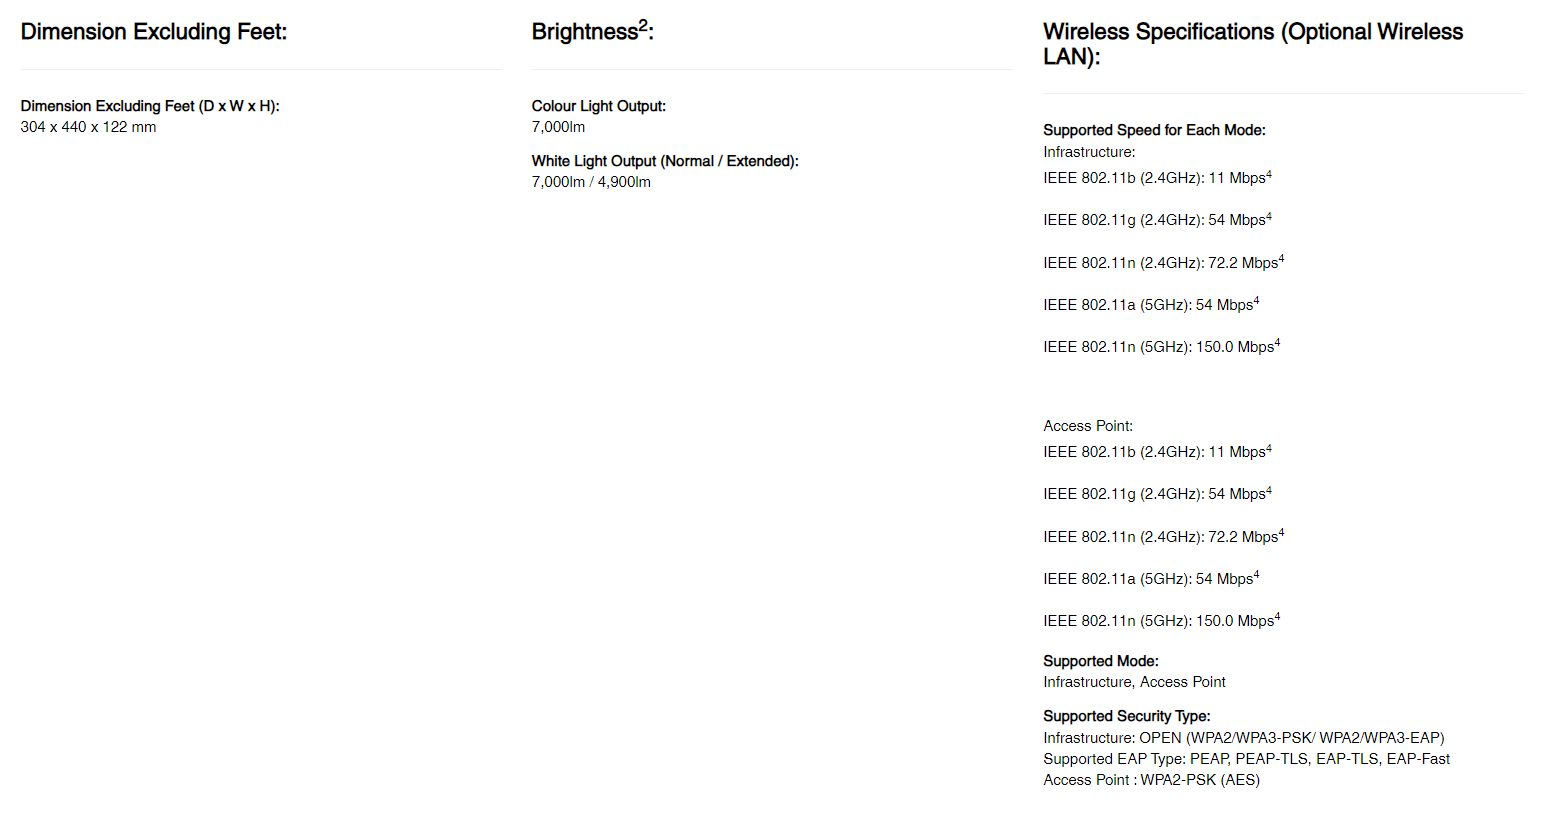Click footnote 4 after Infrastructure 802.11g 54 Mbps
The width and height of the screenshot is (1545, 815).
click(x=1269, y=216)
